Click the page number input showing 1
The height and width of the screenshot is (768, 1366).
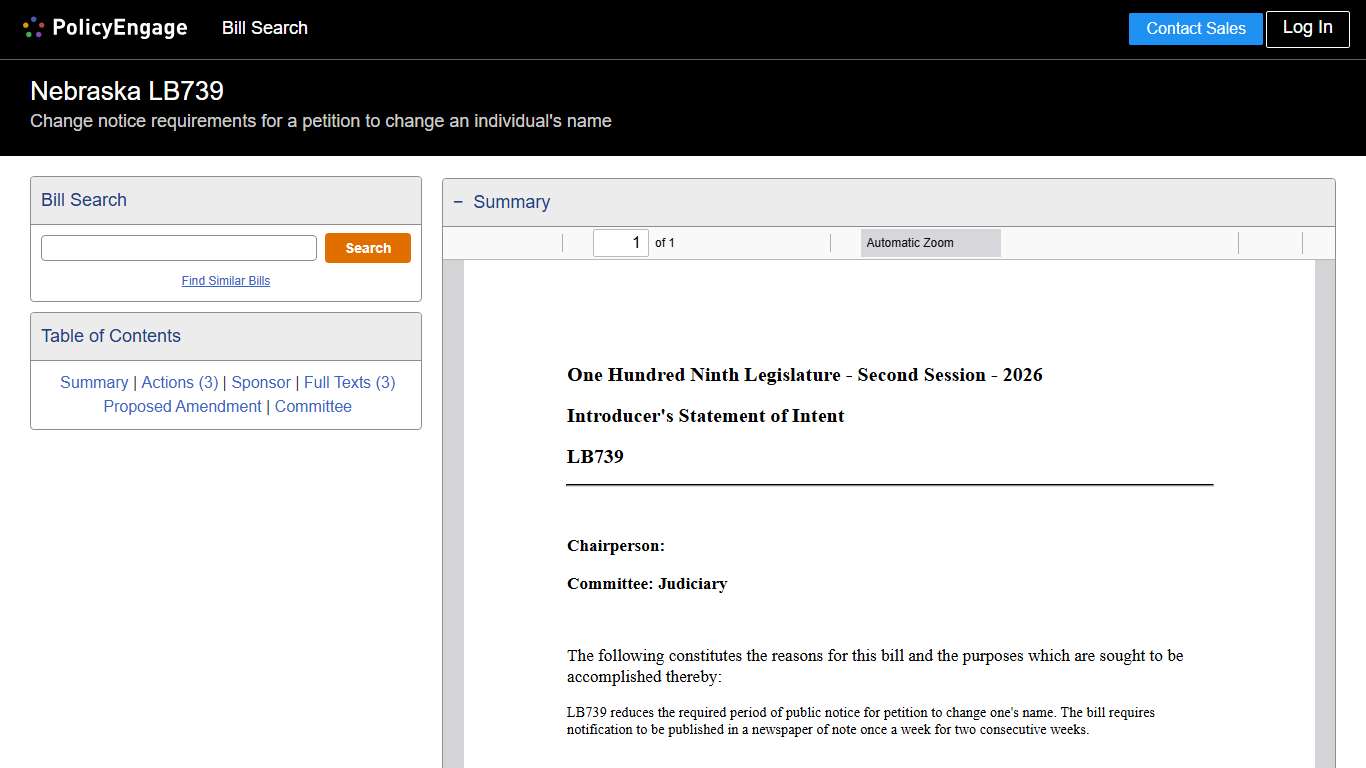620,242
